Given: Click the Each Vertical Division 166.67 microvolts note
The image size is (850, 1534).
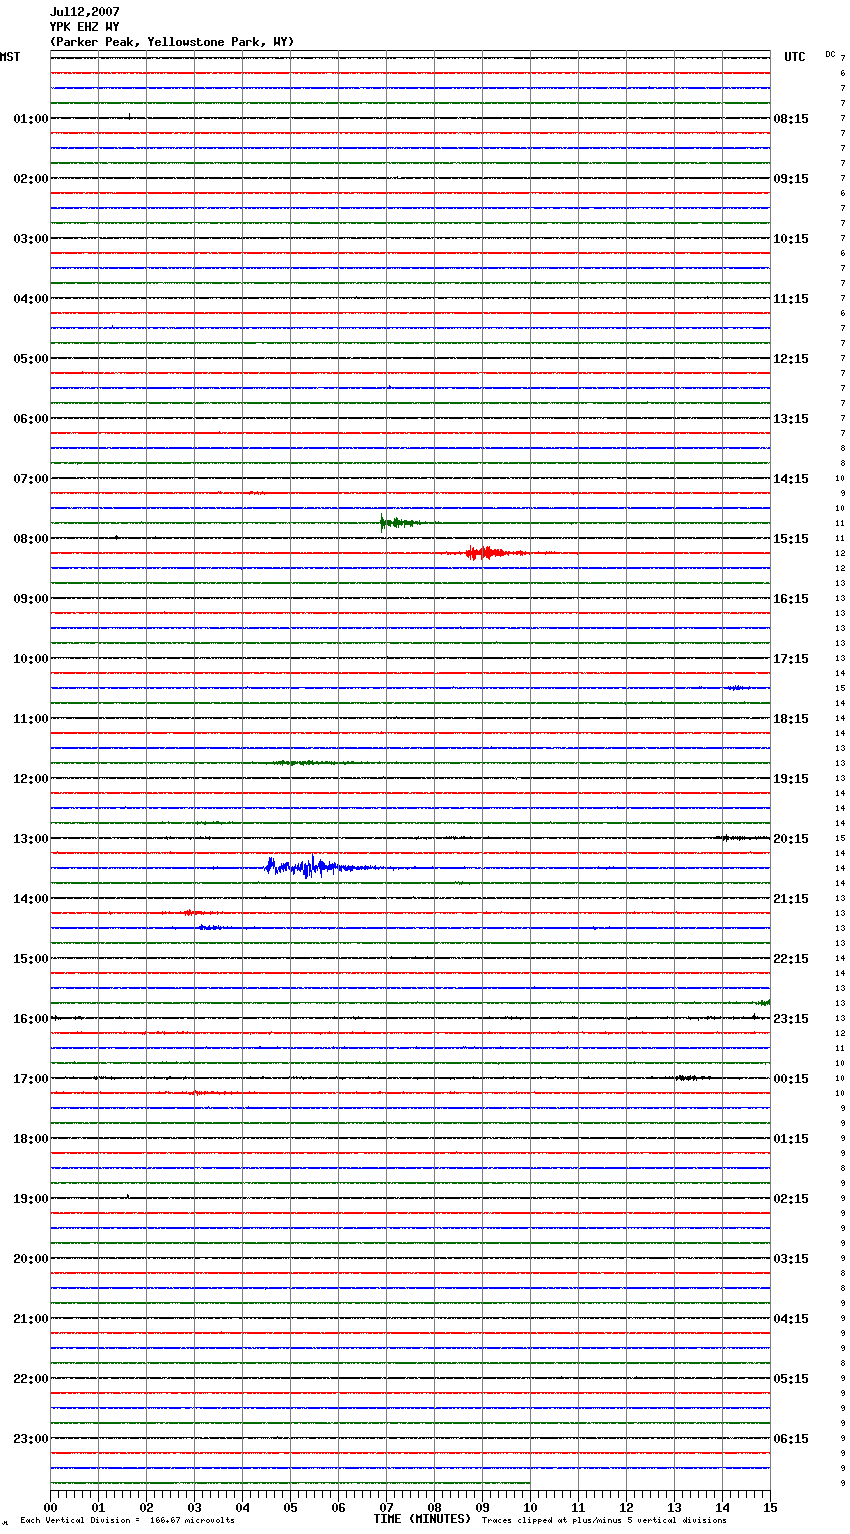Looking at the screenshot, I should click(x=127, y=1520).
